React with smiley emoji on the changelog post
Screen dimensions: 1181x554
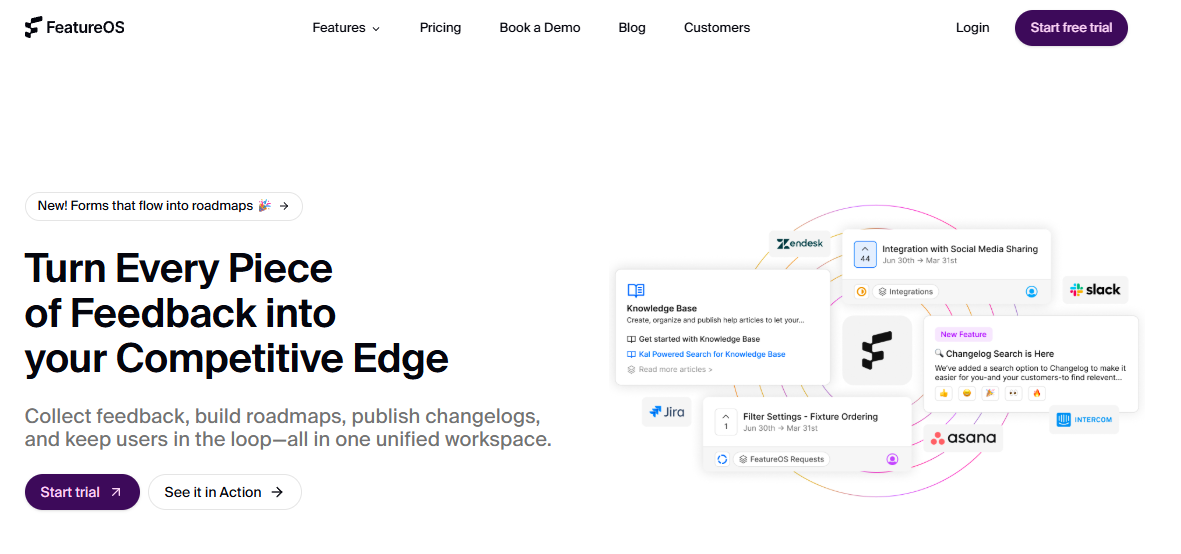[967, 394]
